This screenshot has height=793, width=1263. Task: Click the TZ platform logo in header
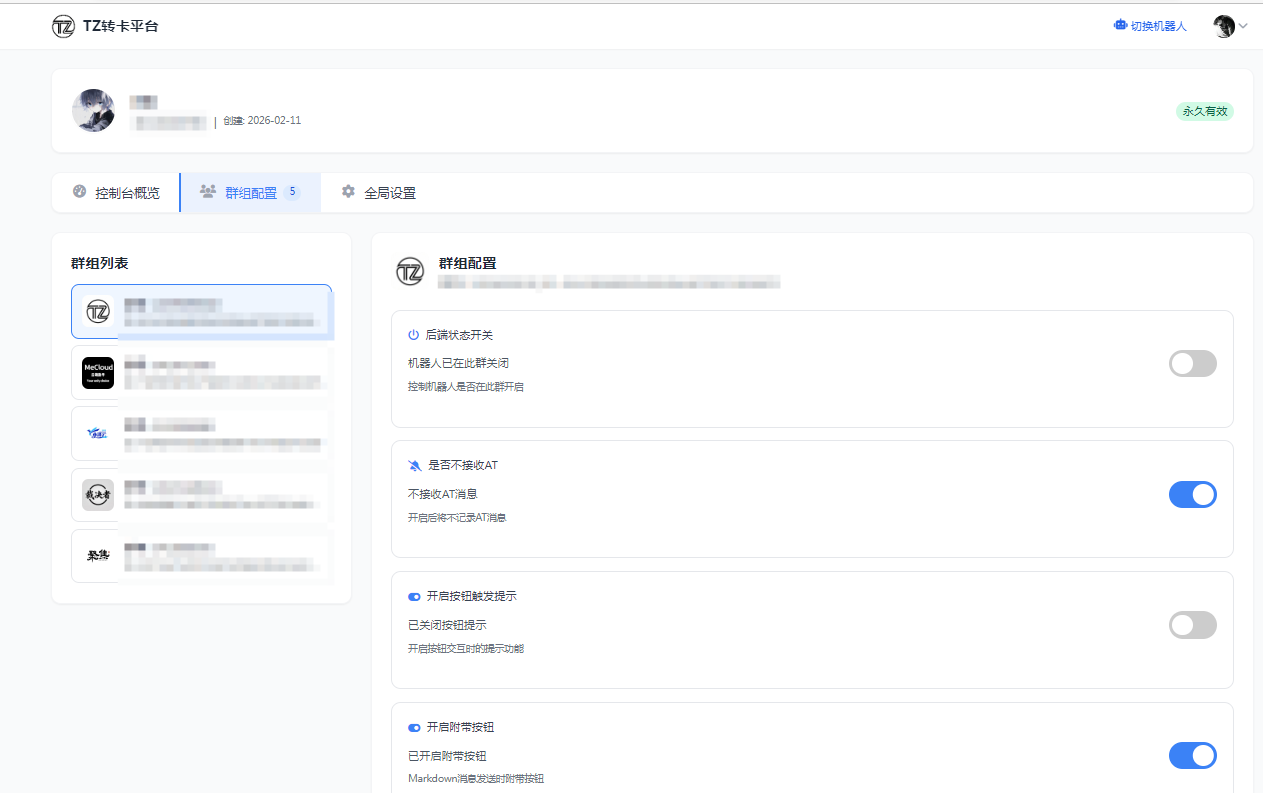(x=64, y=26)
